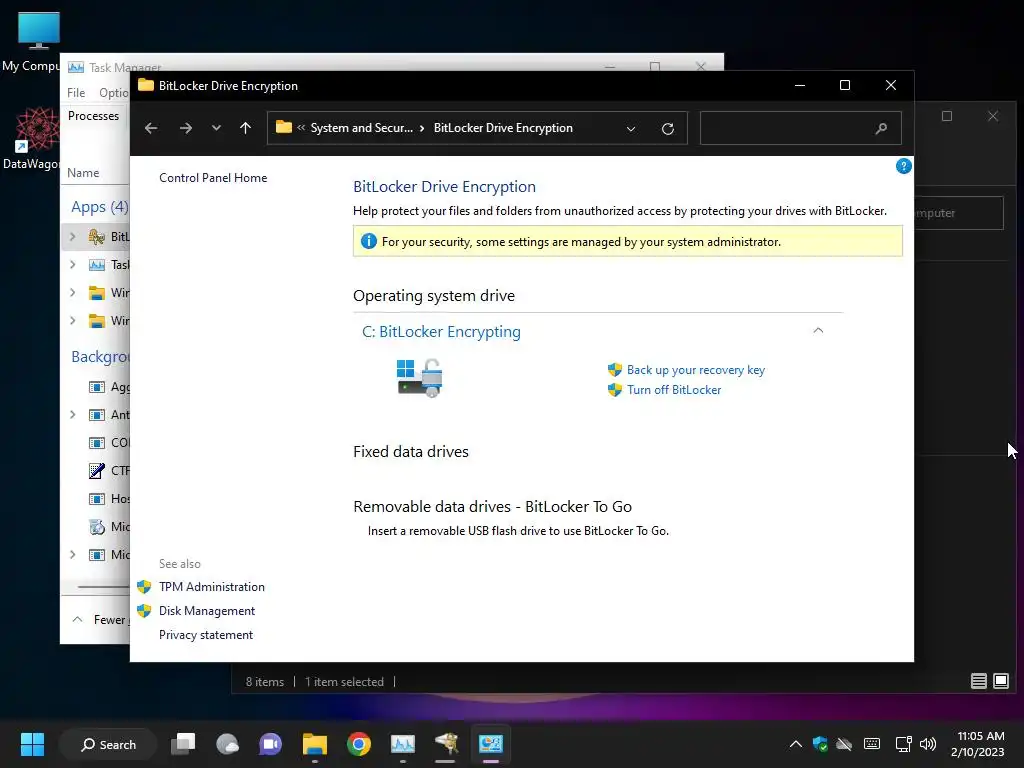The height and width of the screenshot is (768, 1024).
Task: Refresh the BitLocker Drive Encryption page
Action: click(667, 129)
